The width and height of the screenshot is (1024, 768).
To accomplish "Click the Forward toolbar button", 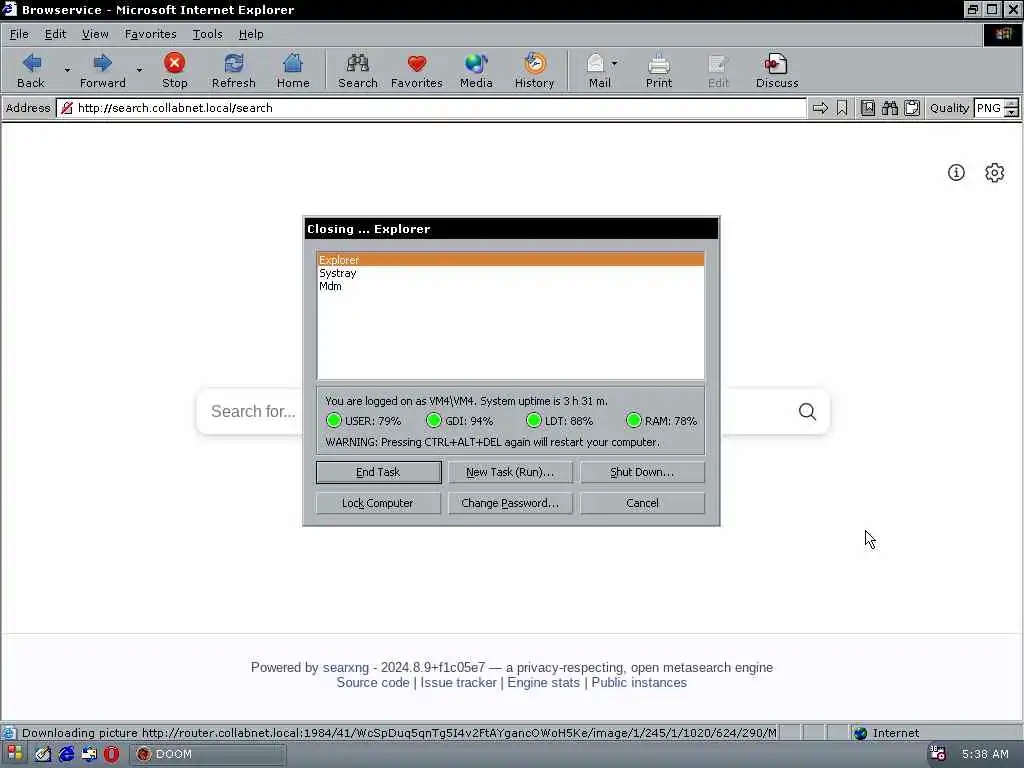I will [103, 70].
